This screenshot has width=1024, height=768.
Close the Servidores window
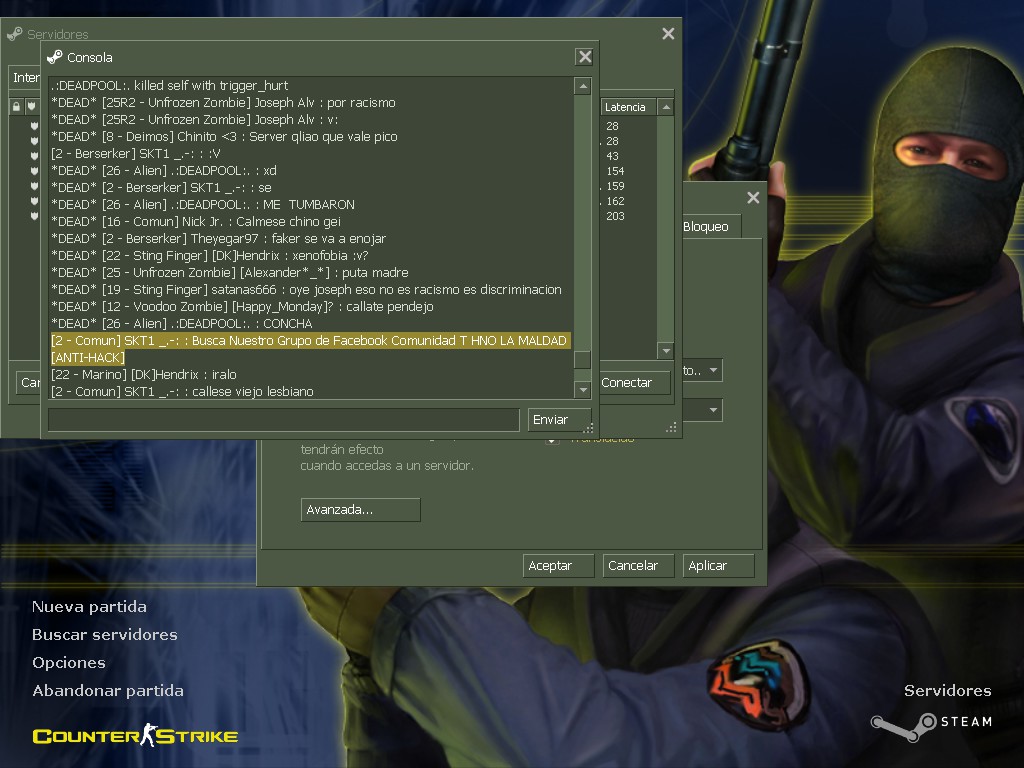click(x=667, y=33)
